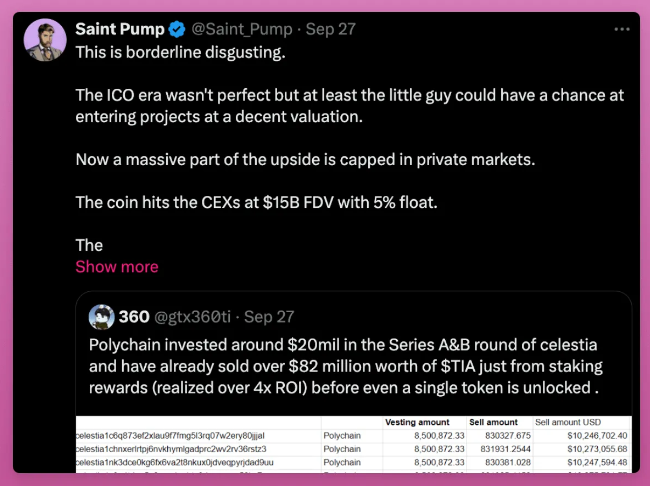
Task: Click the 831931.2544 sell amount cell
Action: click(x=505, y=449)
